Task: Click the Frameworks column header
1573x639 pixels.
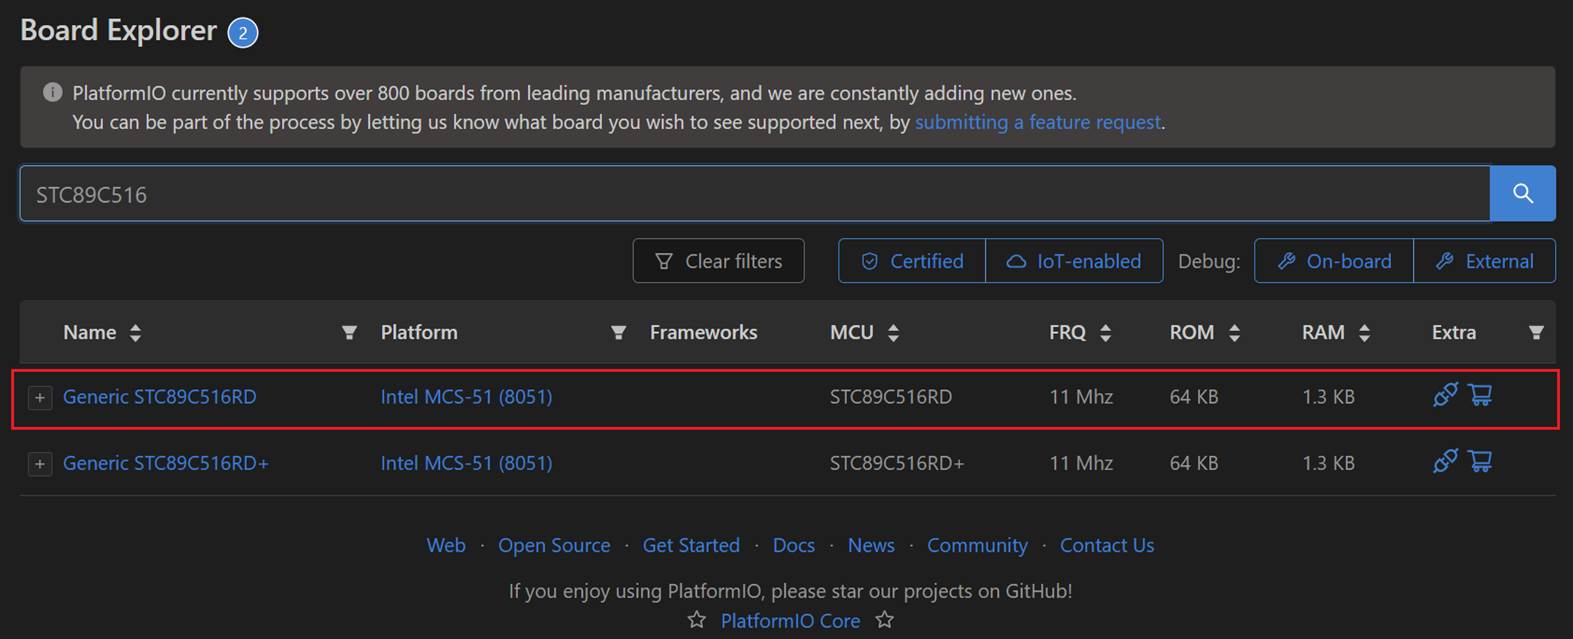Action: pyautogui.click(x=703, y=332)
